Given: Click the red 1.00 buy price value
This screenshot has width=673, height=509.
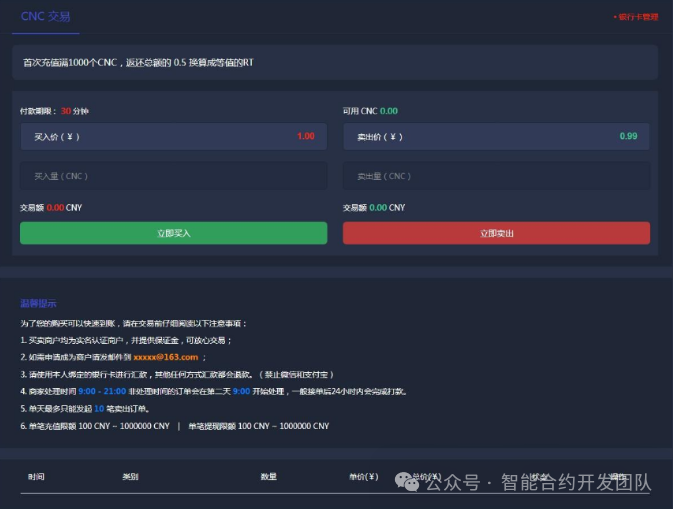Looking at the screenshot, I should coord(306,136).
